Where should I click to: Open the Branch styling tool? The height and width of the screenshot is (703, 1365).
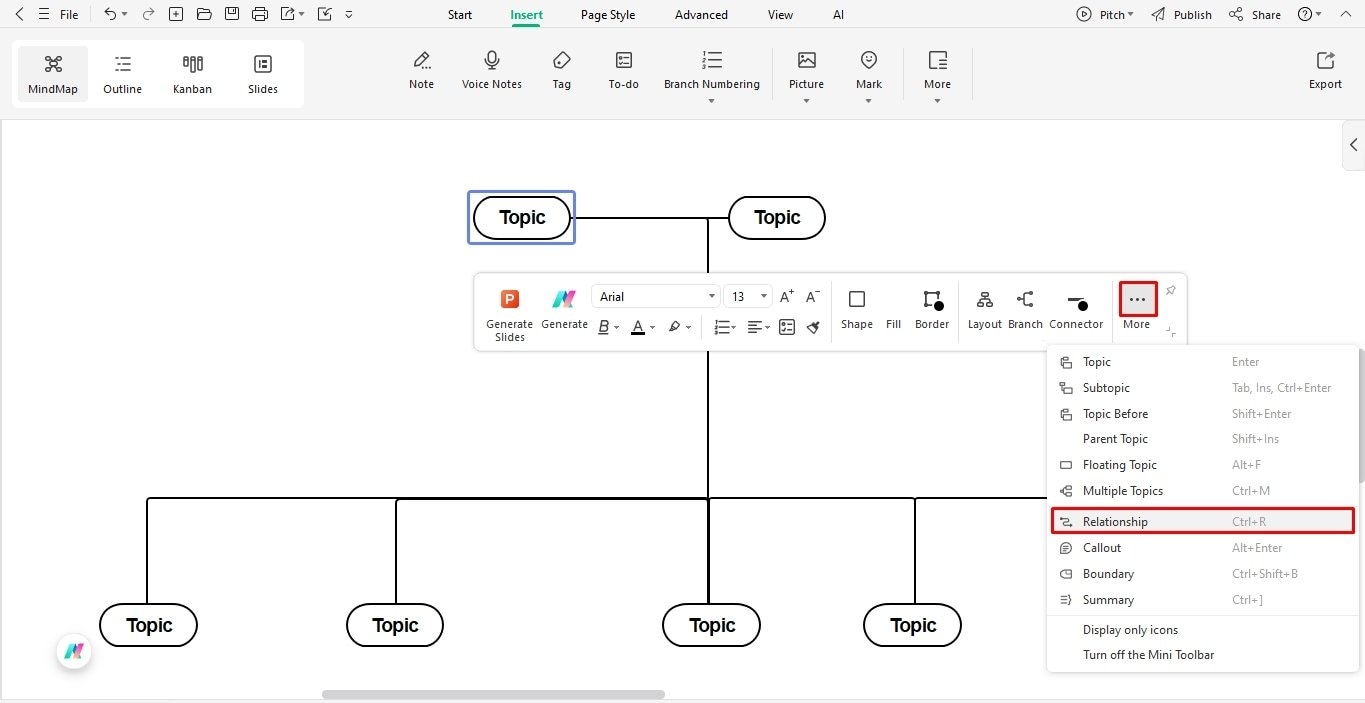[x=1025, y=308]
